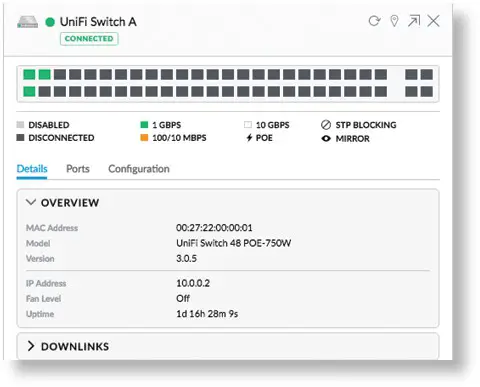Click the CONNECTED status badge
Viewport: 480px width, 387px height.
[89, 39]
